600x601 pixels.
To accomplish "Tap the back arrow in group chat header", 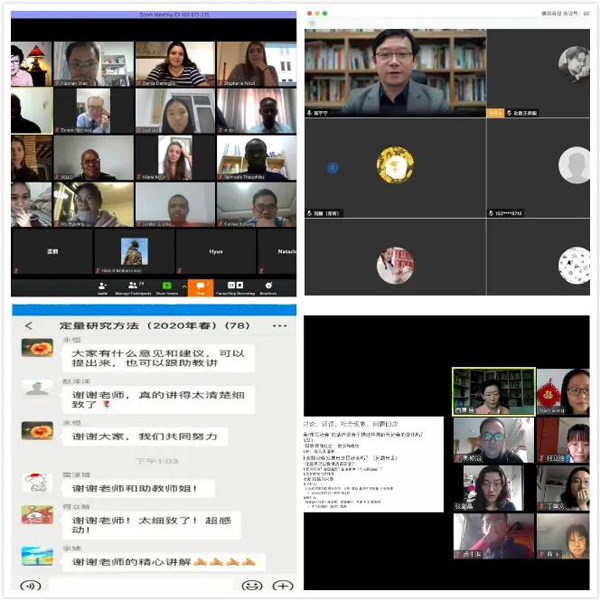I will (x=29, y=325).
